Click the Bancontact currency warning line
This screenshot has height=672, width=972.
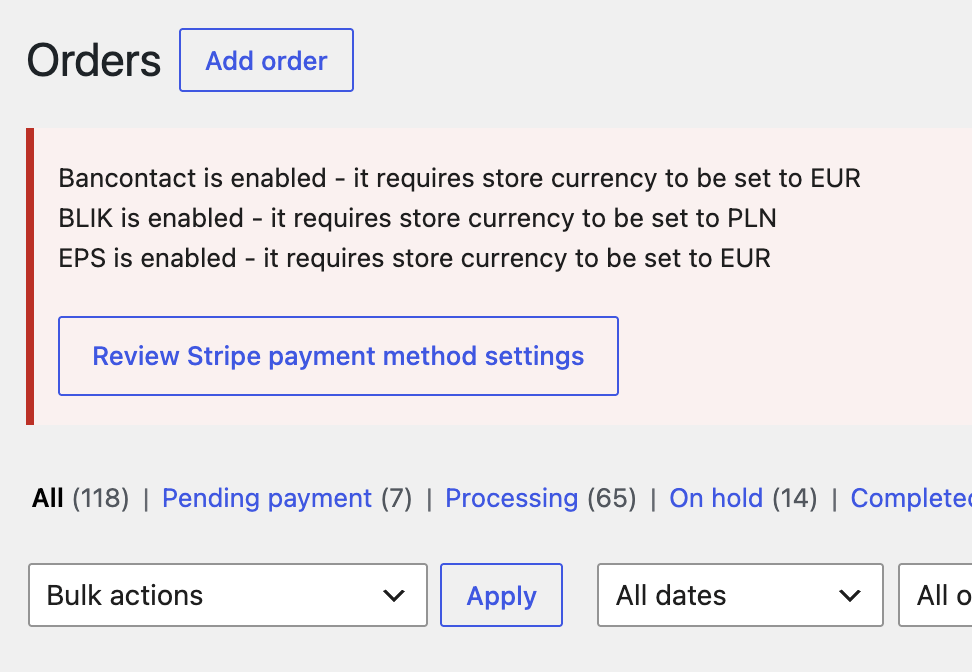[x=459, y=179]
